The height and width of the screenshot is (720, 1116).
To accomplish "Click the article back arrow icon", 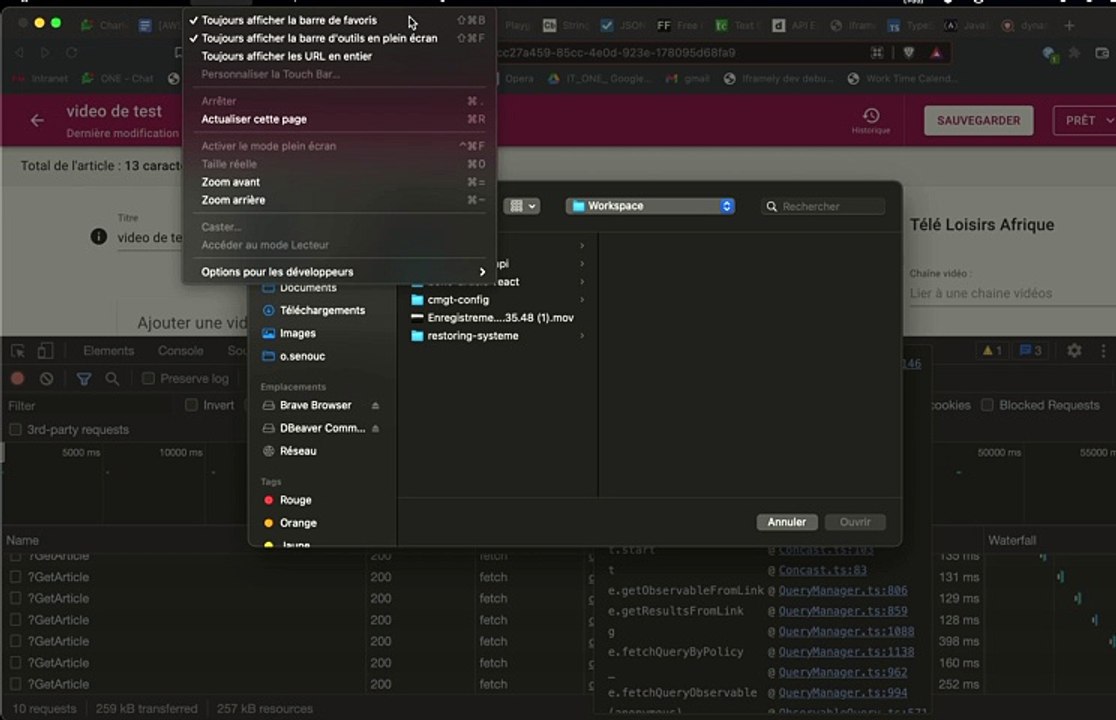I will pyautogui.click(x=37, y=120).
